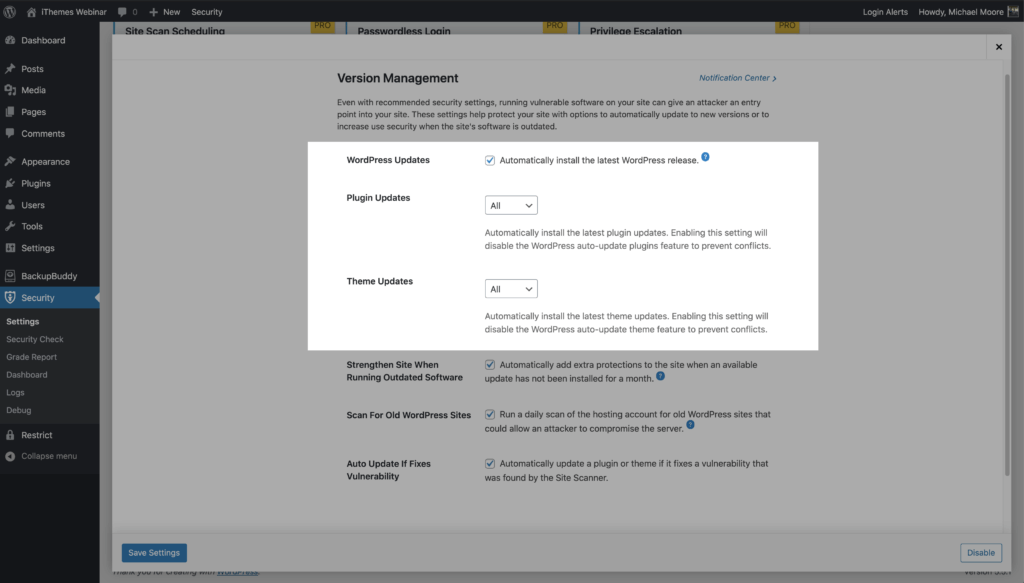Click Disable button
This screenshot has height=583, width=1024.
(x=981, y=552)
